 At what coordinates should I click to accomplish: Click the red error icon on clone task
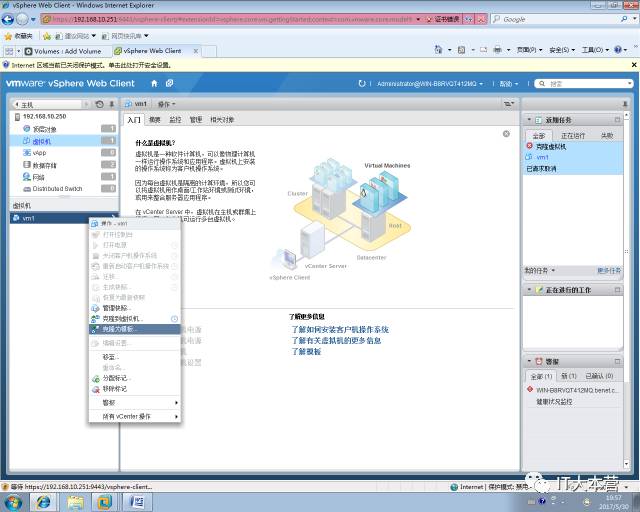pyautogui.click(x=529, y=146)
